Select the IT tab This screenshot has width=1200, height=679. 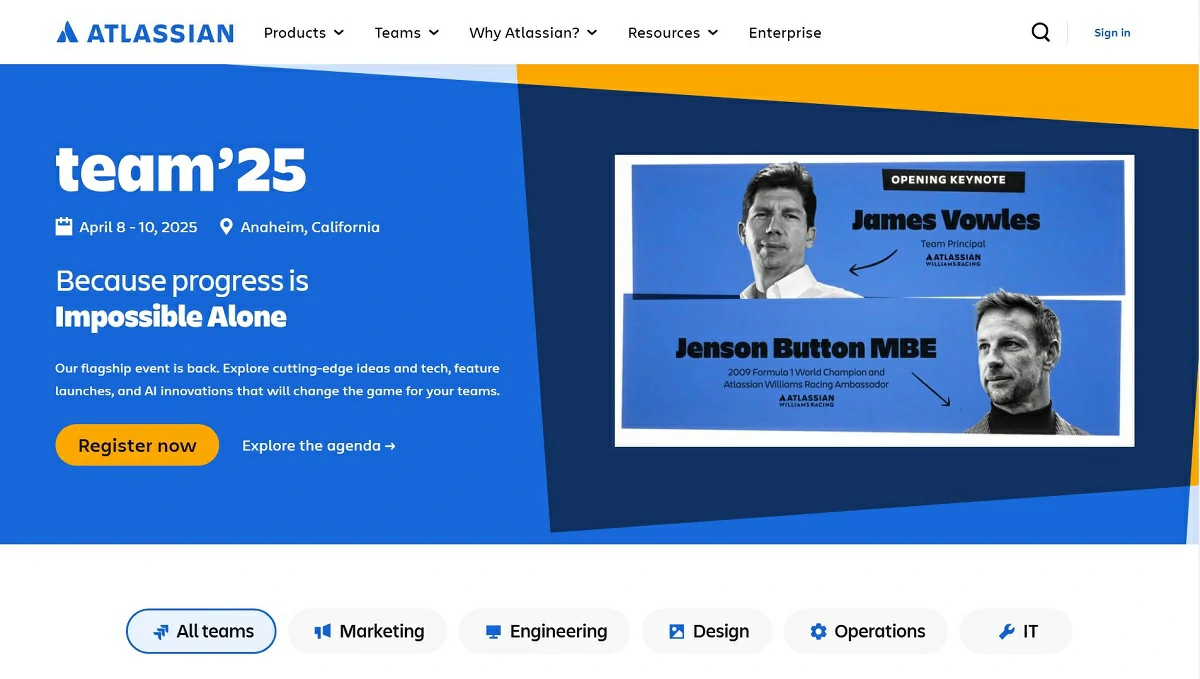1016,631
